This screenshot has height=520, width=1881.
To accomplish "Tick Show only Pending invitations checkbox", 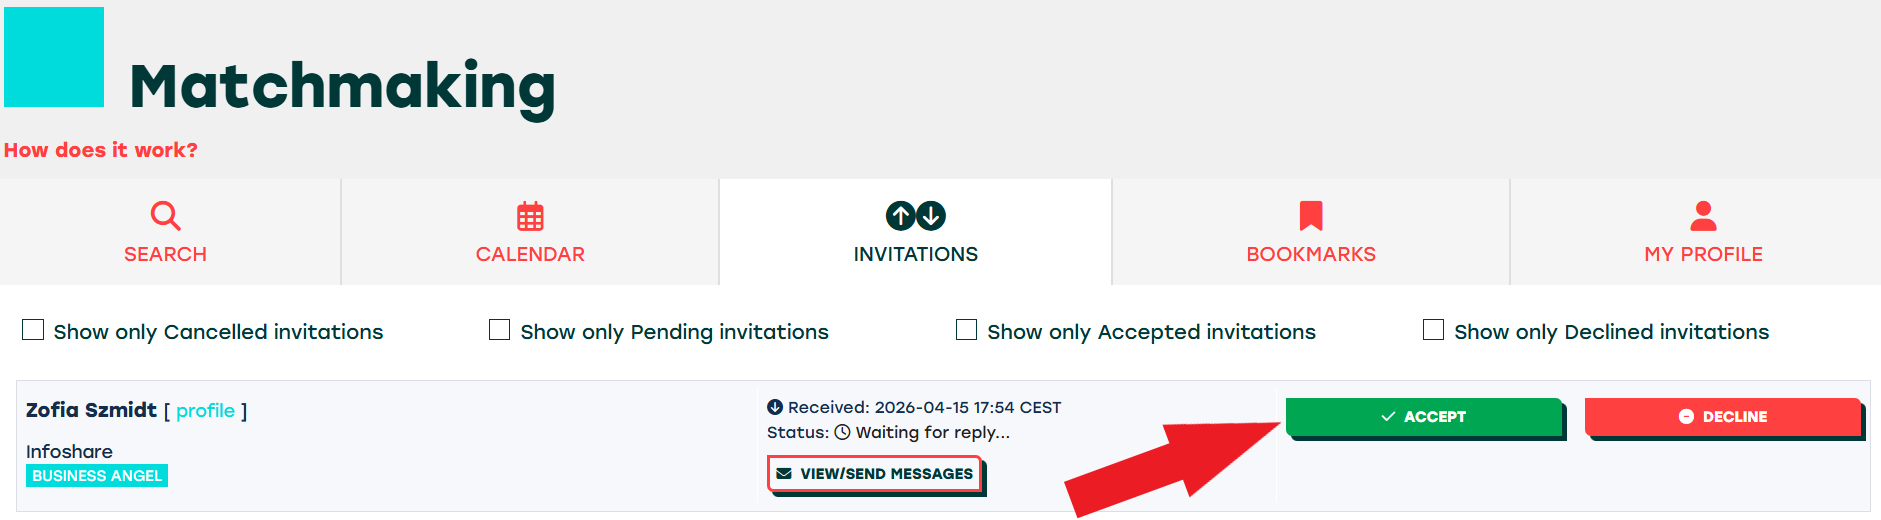I will coord(499,330).
